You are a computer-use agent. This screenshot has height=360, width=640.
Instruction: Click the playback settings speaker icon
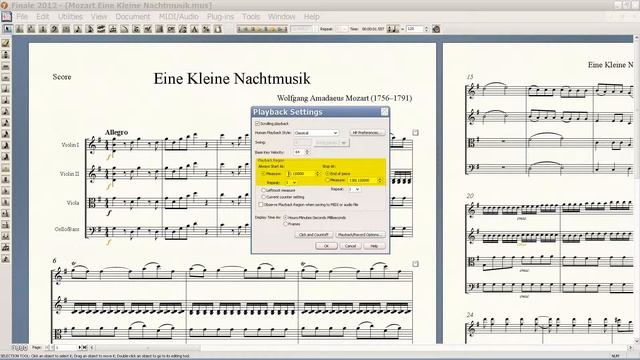(x=436, y=29)
